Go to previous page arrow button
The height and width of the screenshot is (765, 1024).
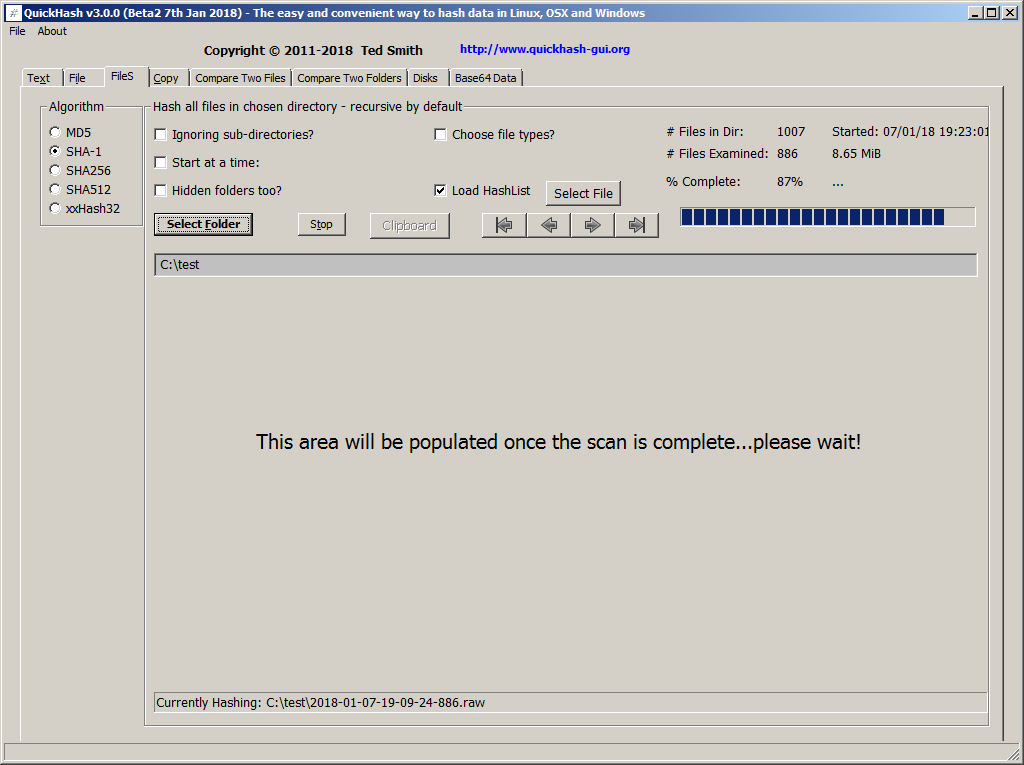point(548,226)
